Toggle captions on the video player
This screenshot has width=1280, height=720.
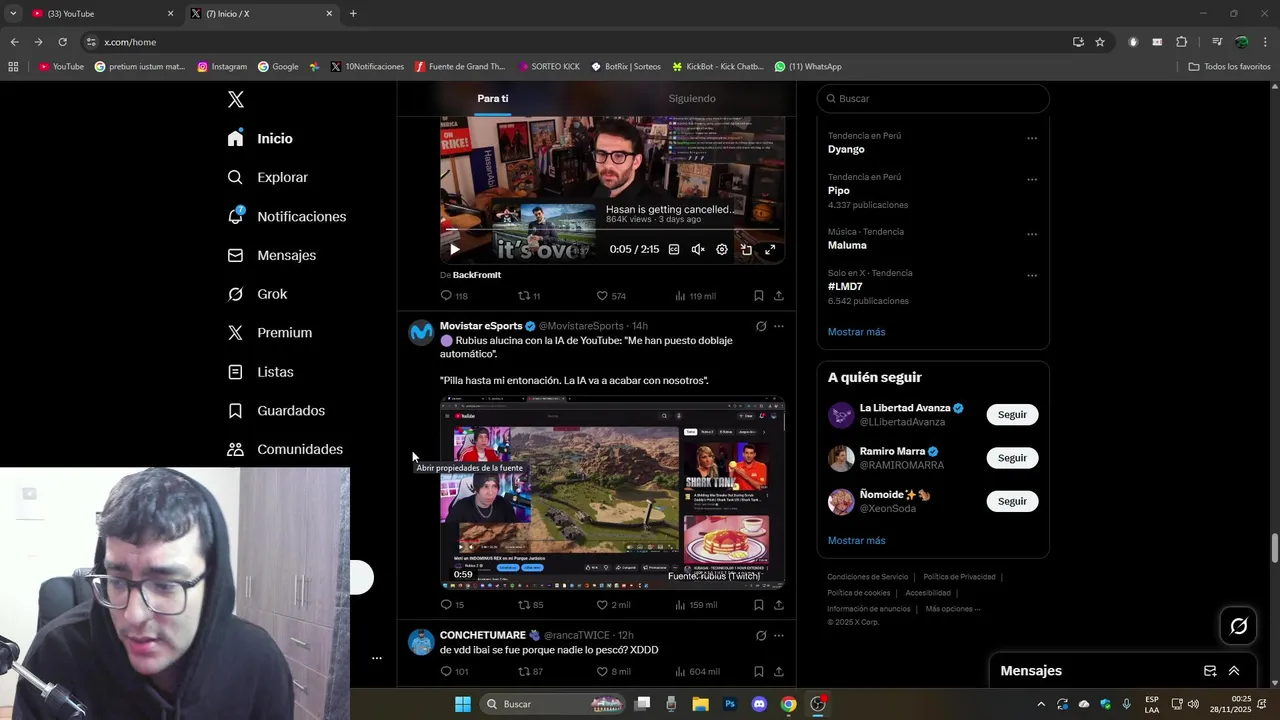(674, 249)
